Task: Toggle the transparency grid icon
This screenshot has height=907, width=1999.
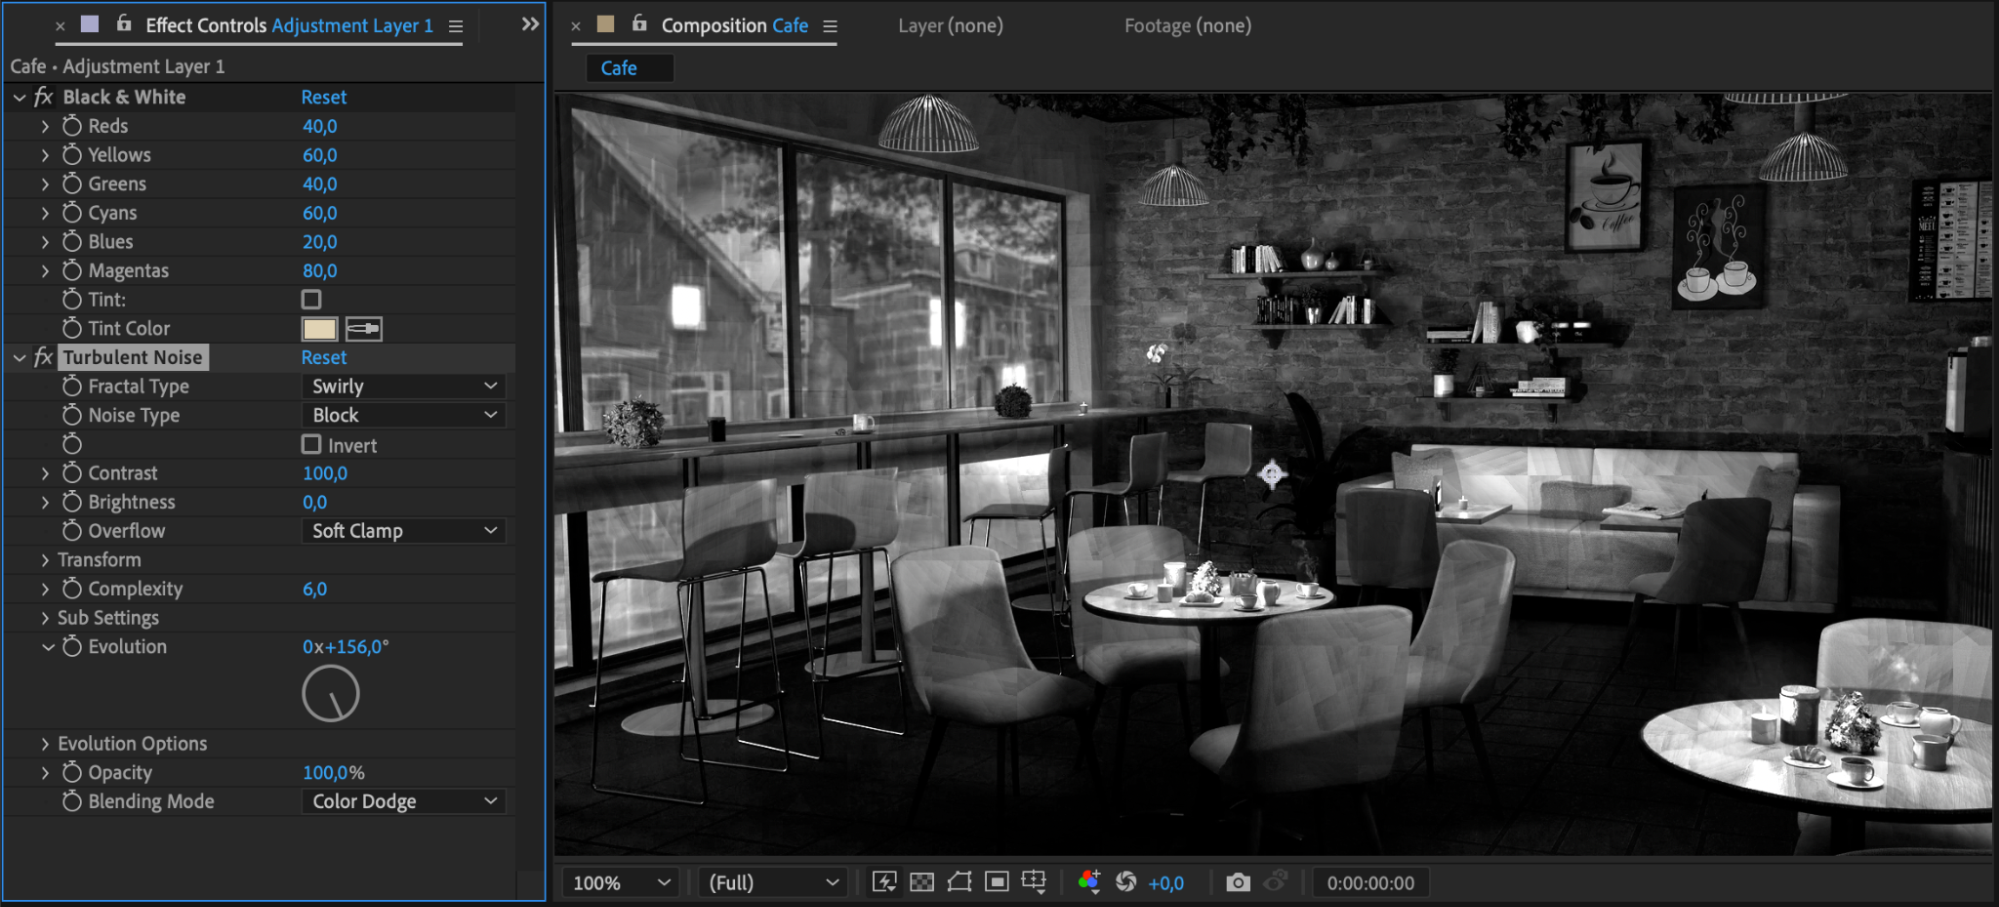Action: (x=922, y=882)
